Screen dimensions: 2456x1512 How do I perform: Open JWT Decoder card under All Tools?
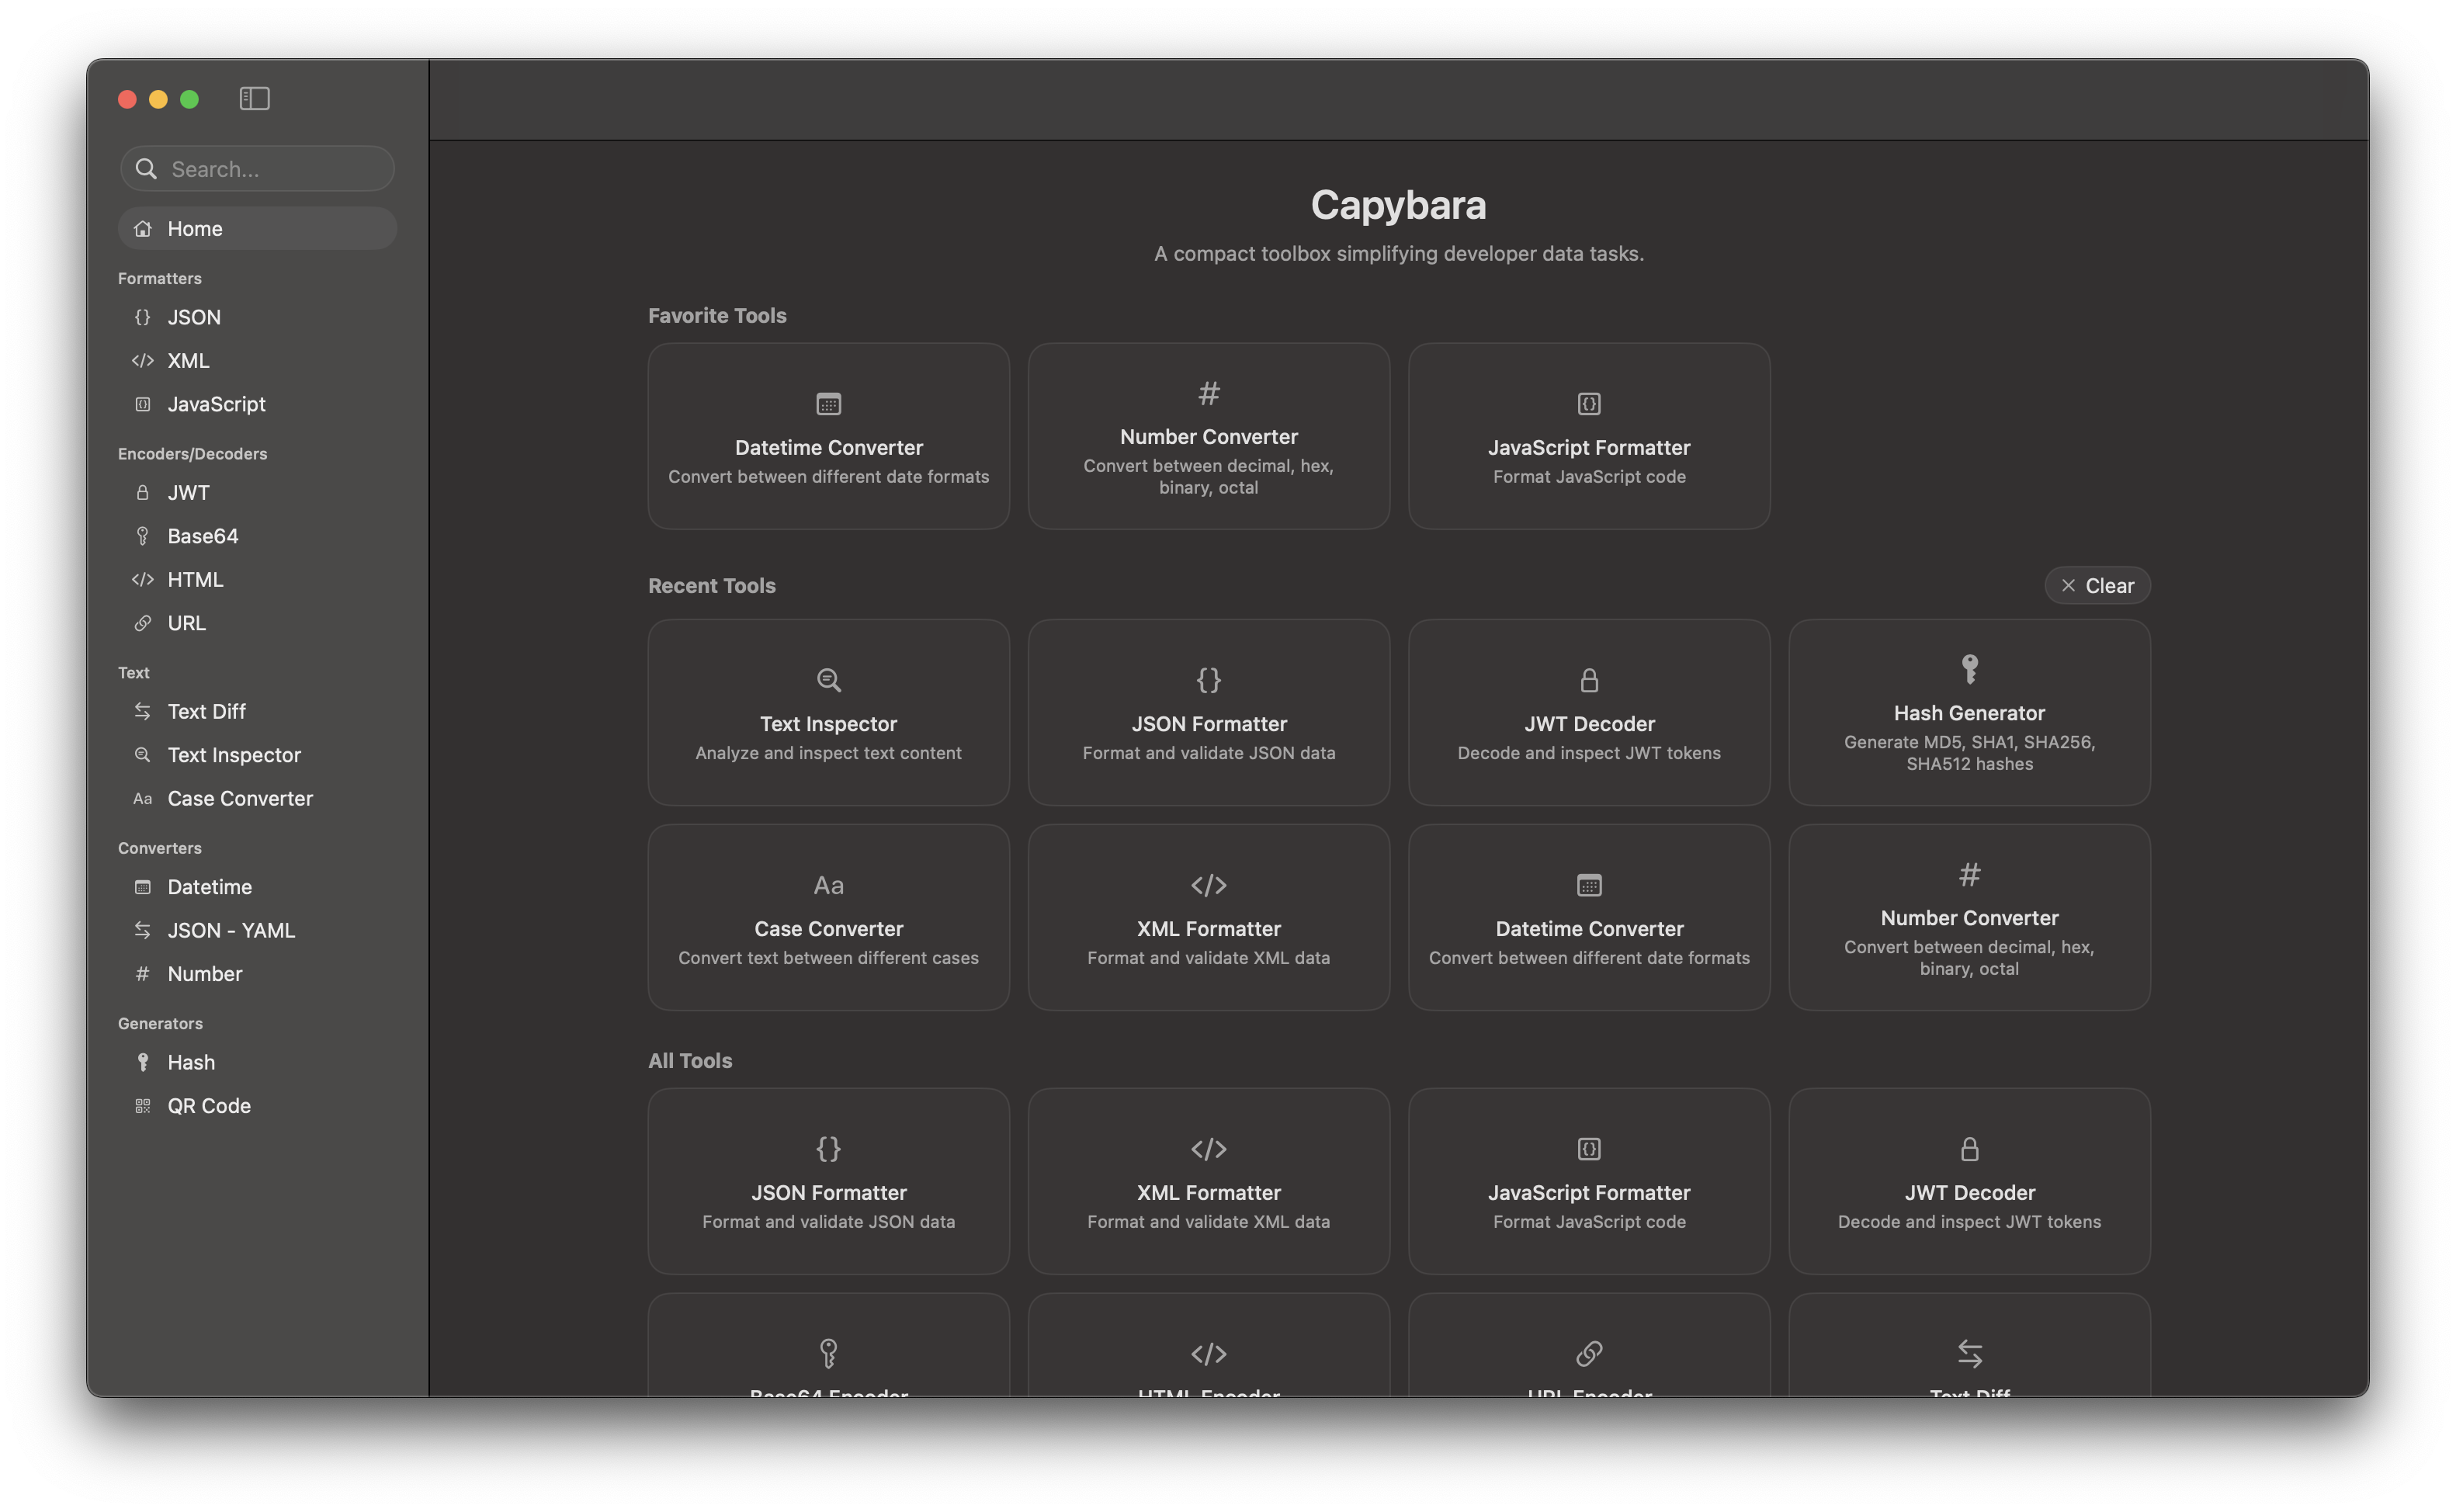(x=1969, y=1181)
